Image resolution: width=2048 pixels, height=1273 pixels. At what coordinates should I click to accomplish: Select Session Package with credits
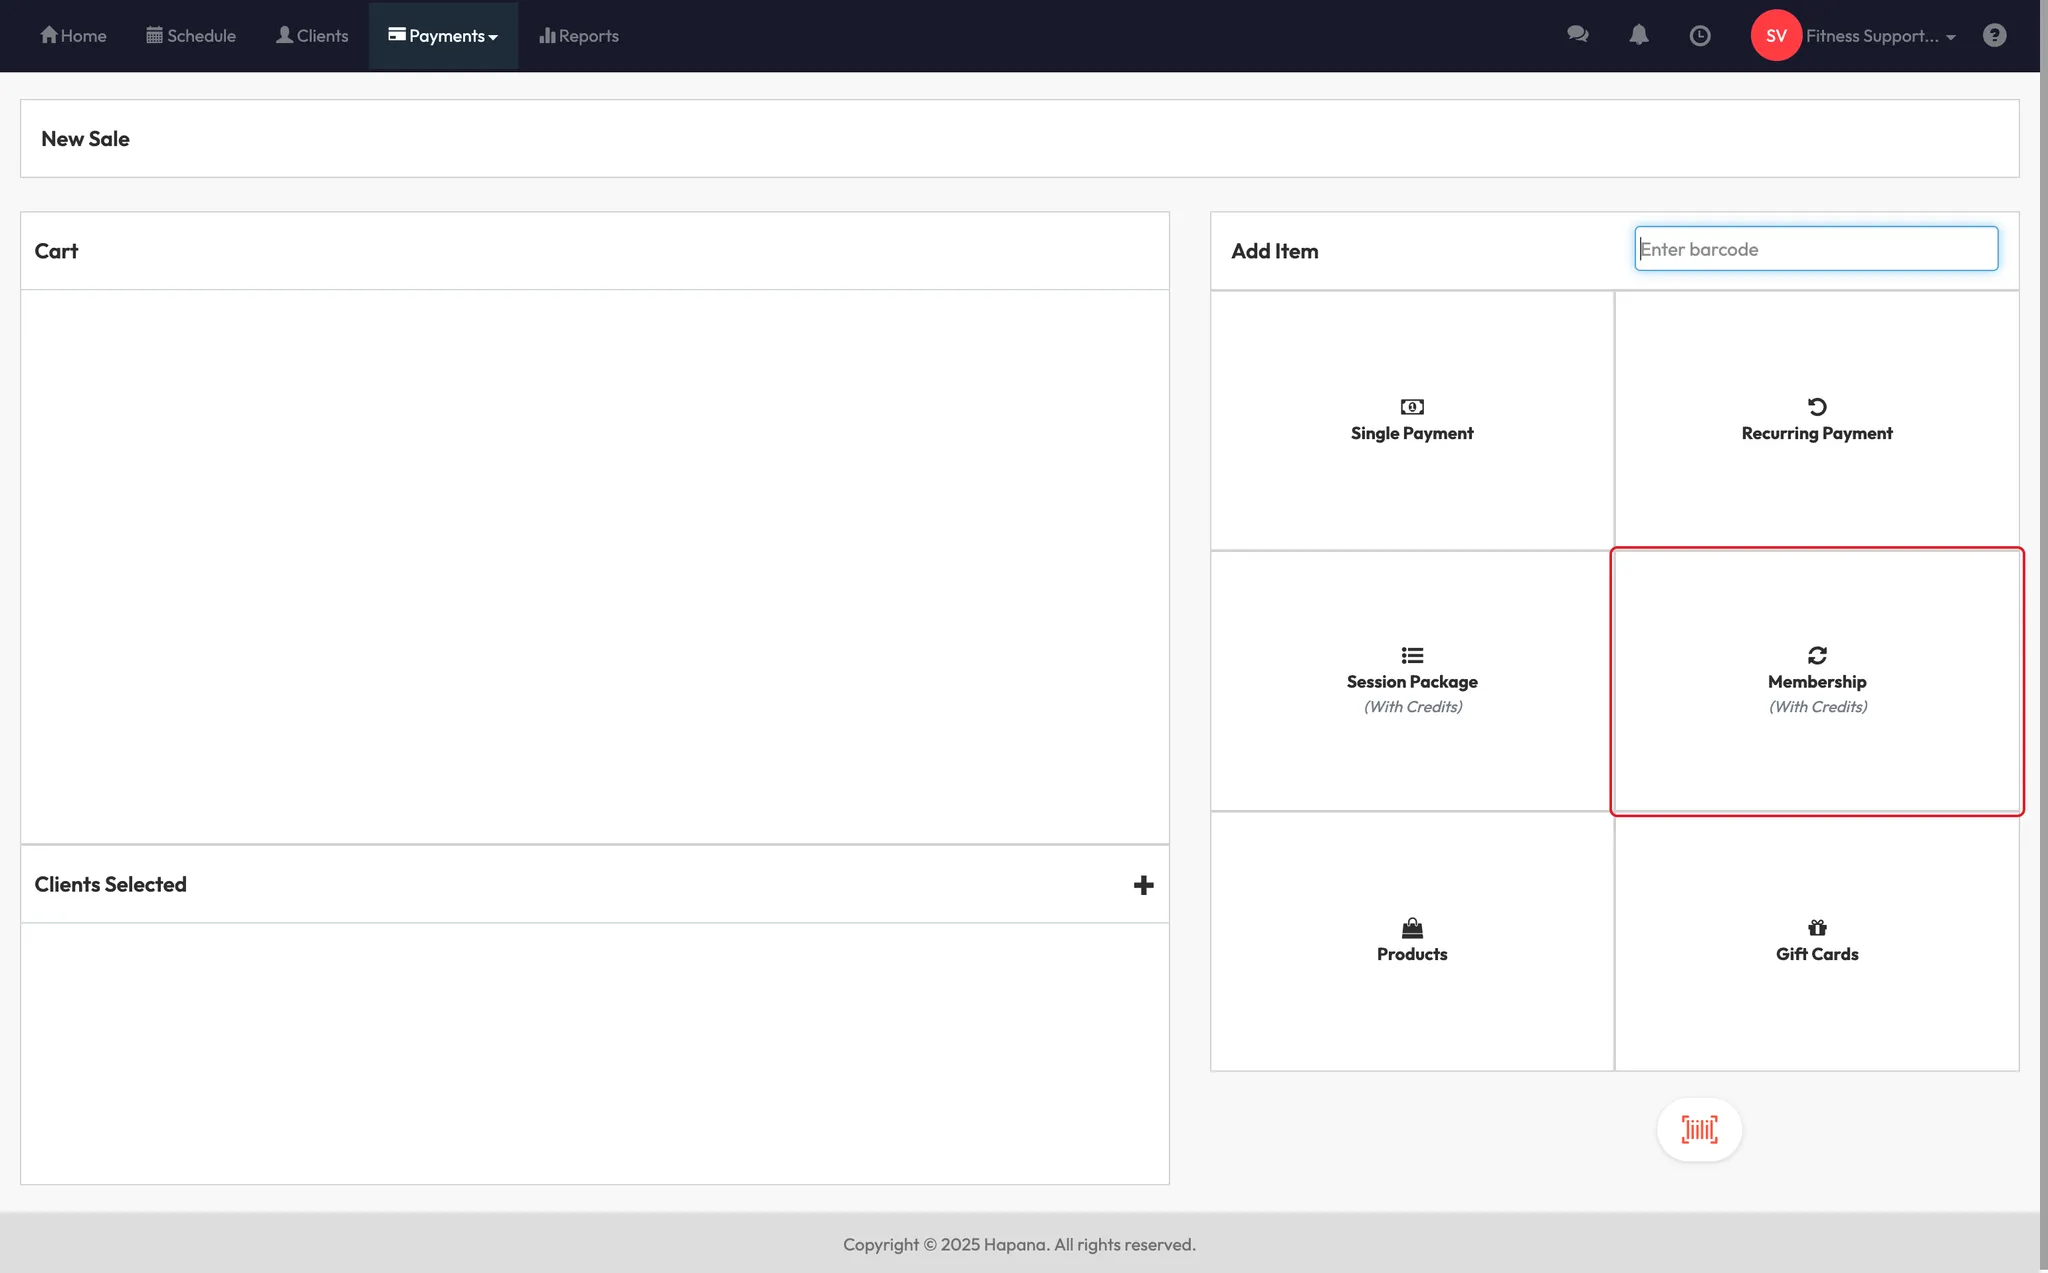tap(1411, 680)
